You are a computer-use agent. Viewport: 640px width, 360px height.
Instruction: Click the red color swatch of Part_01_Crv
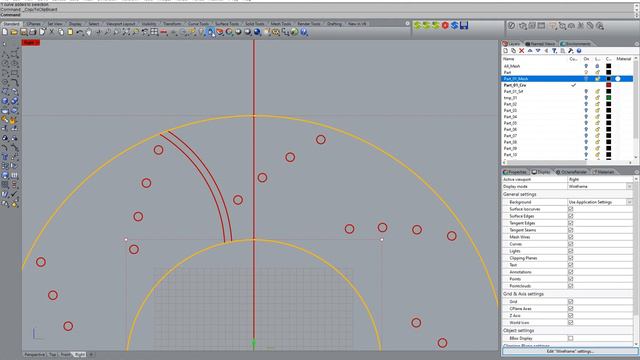tap(609, 85)
